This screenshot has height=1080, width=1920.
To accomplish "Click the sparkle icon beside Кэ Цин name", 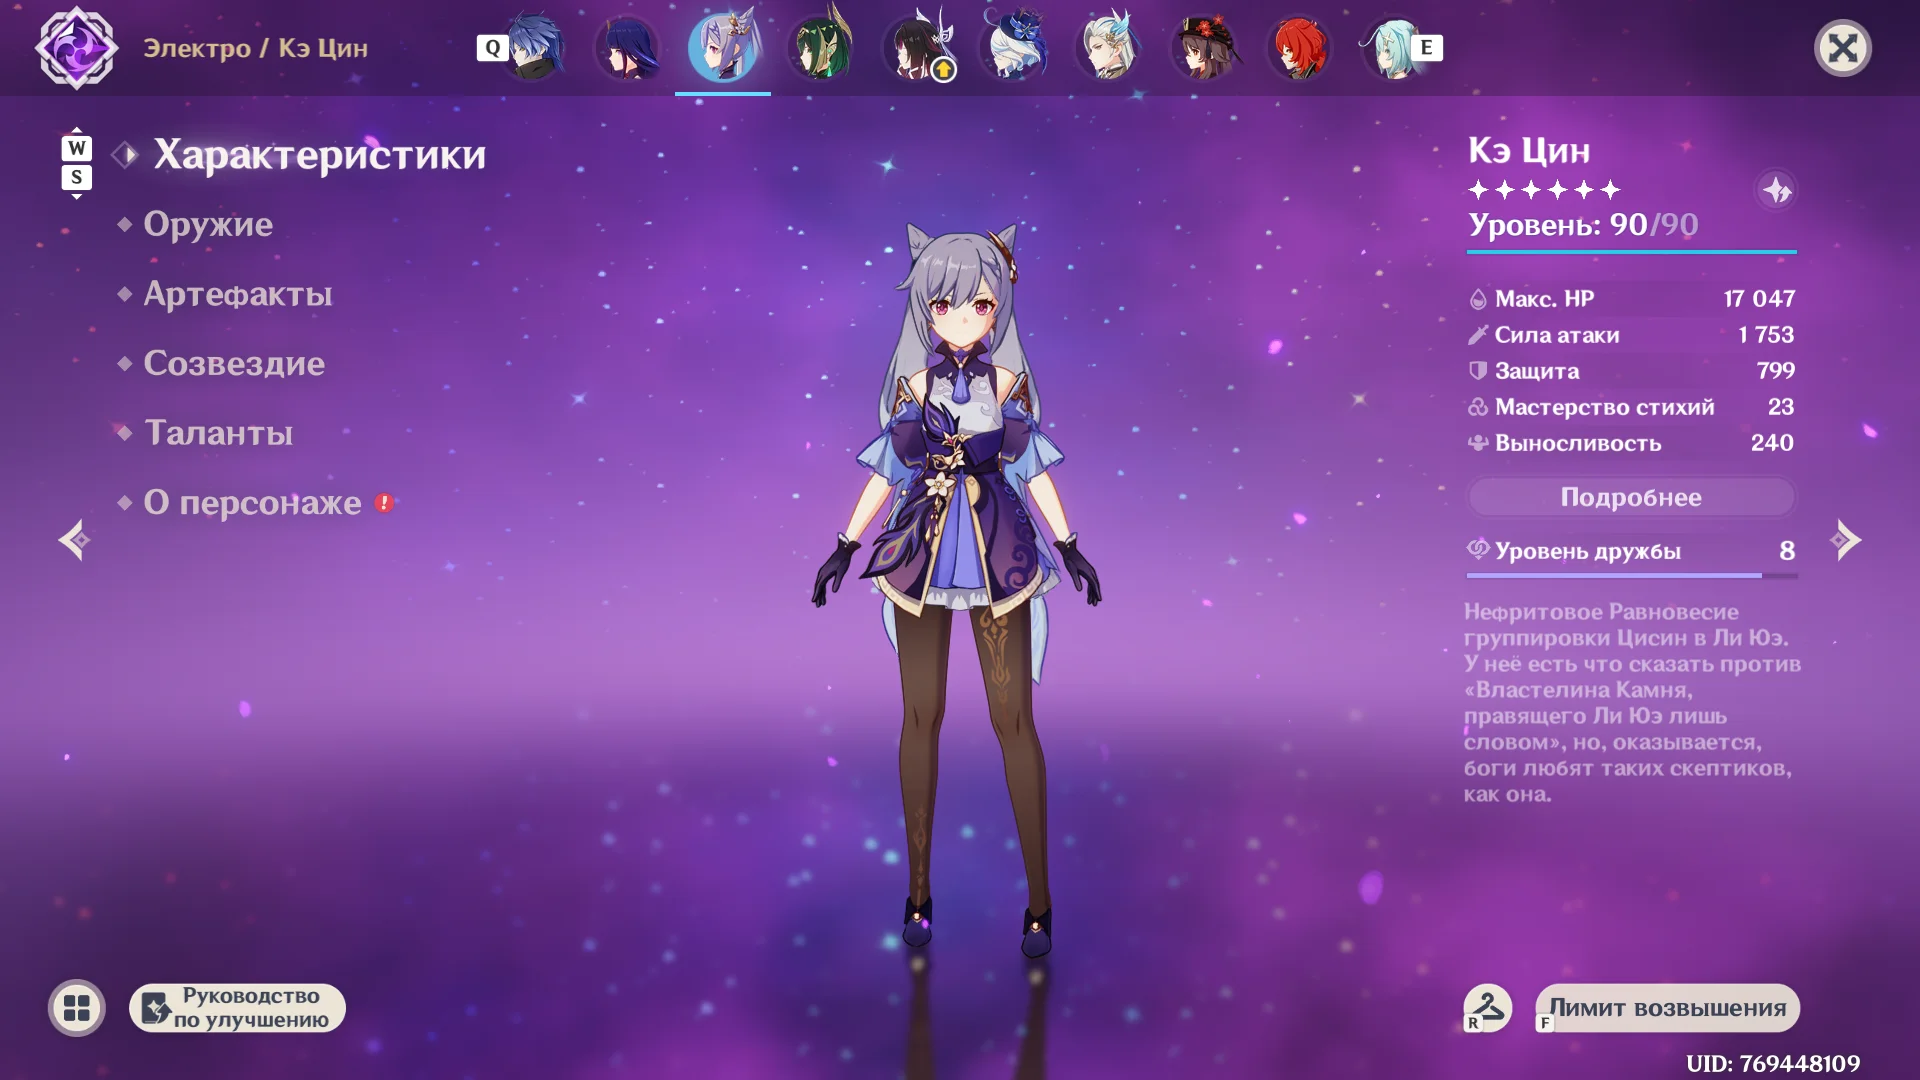I will (1776, 190).
